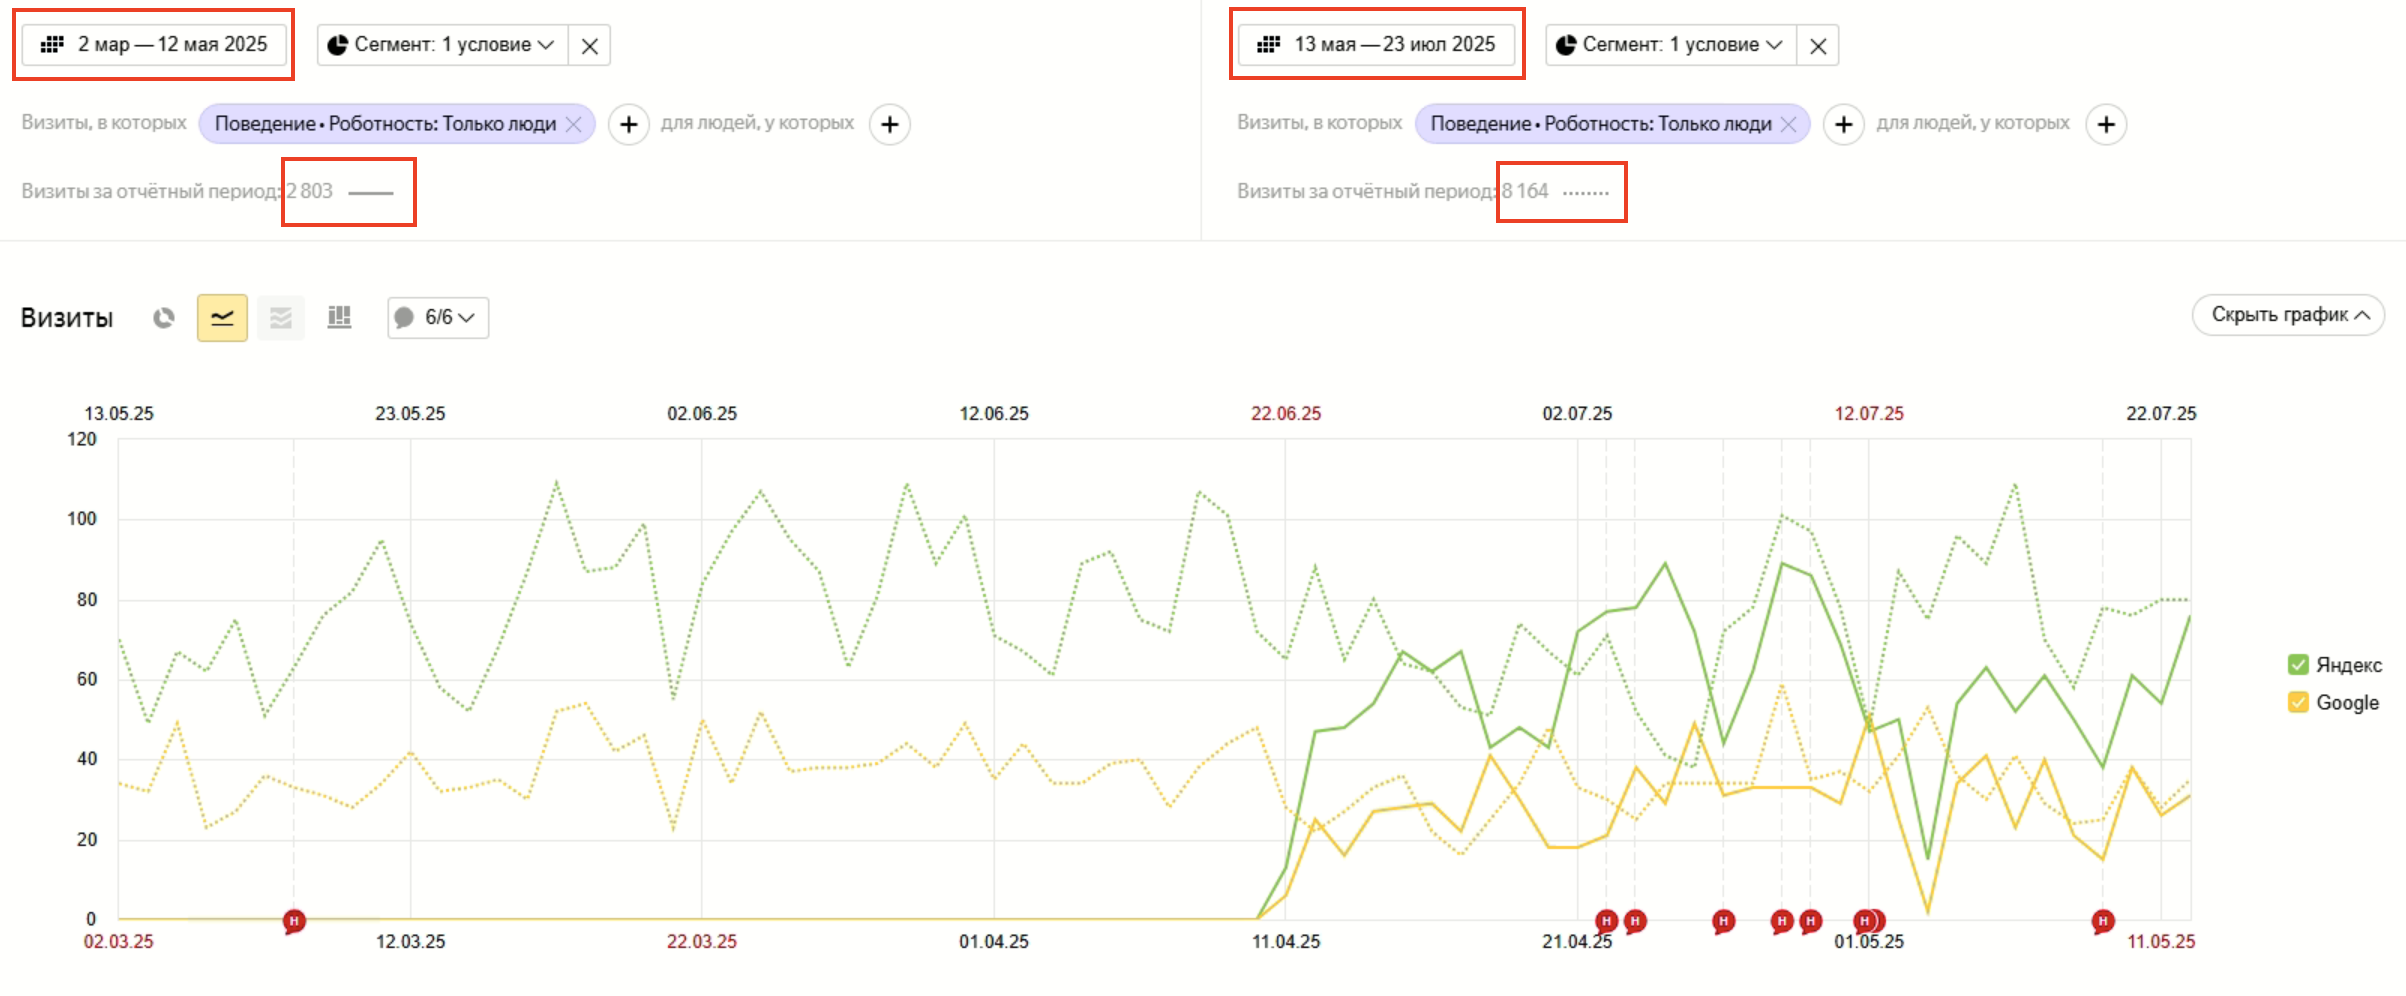Switch to line chart view icon
The width and height of the screenshot is (2406, 996).
click(222, 318)
